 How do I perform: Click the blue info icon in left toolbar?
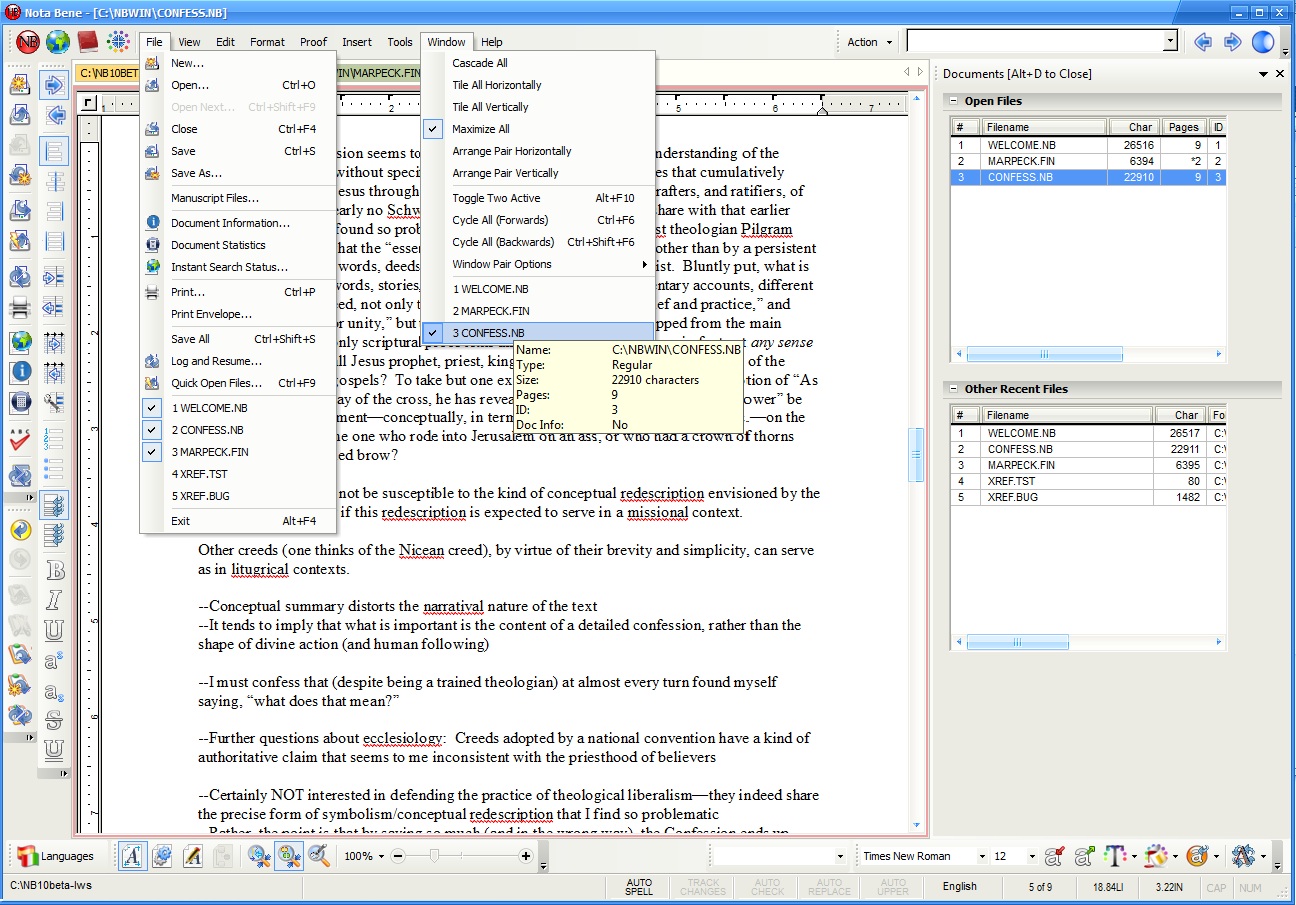click(20, 372)
